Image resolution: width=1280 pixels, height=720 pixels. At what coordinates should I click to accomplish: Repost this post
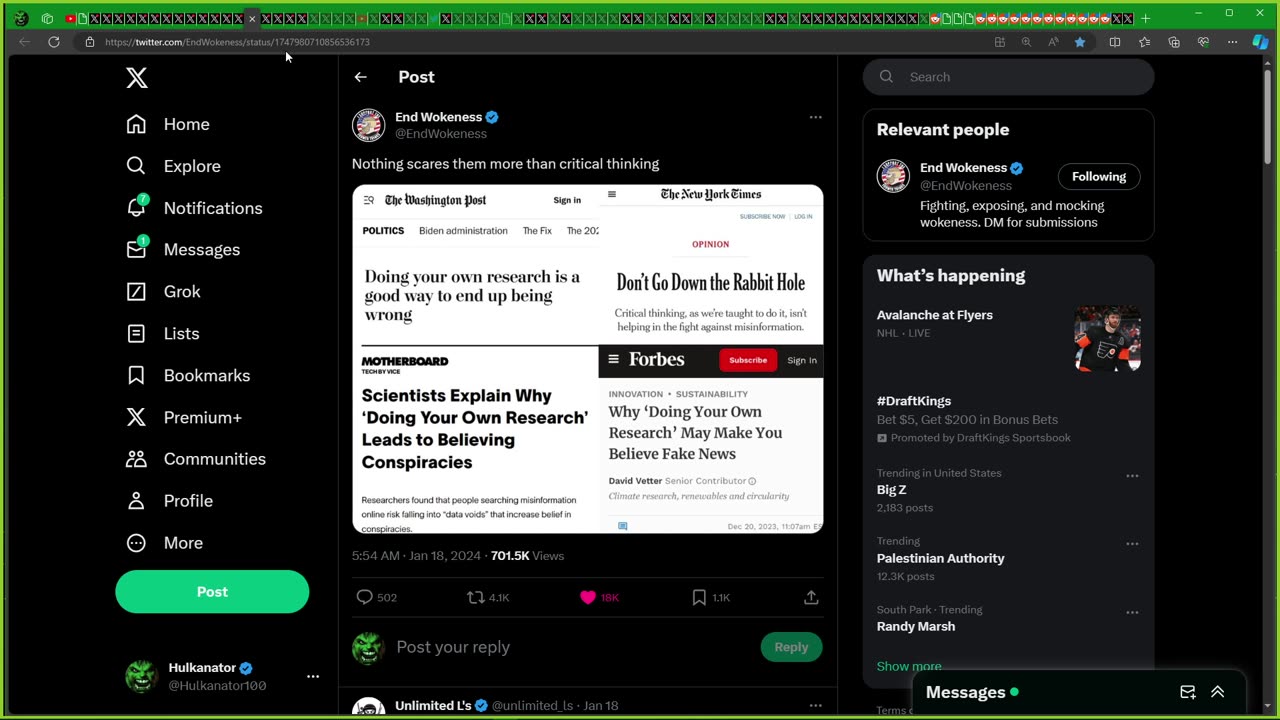pyautogui.click(x=476, y=597)
